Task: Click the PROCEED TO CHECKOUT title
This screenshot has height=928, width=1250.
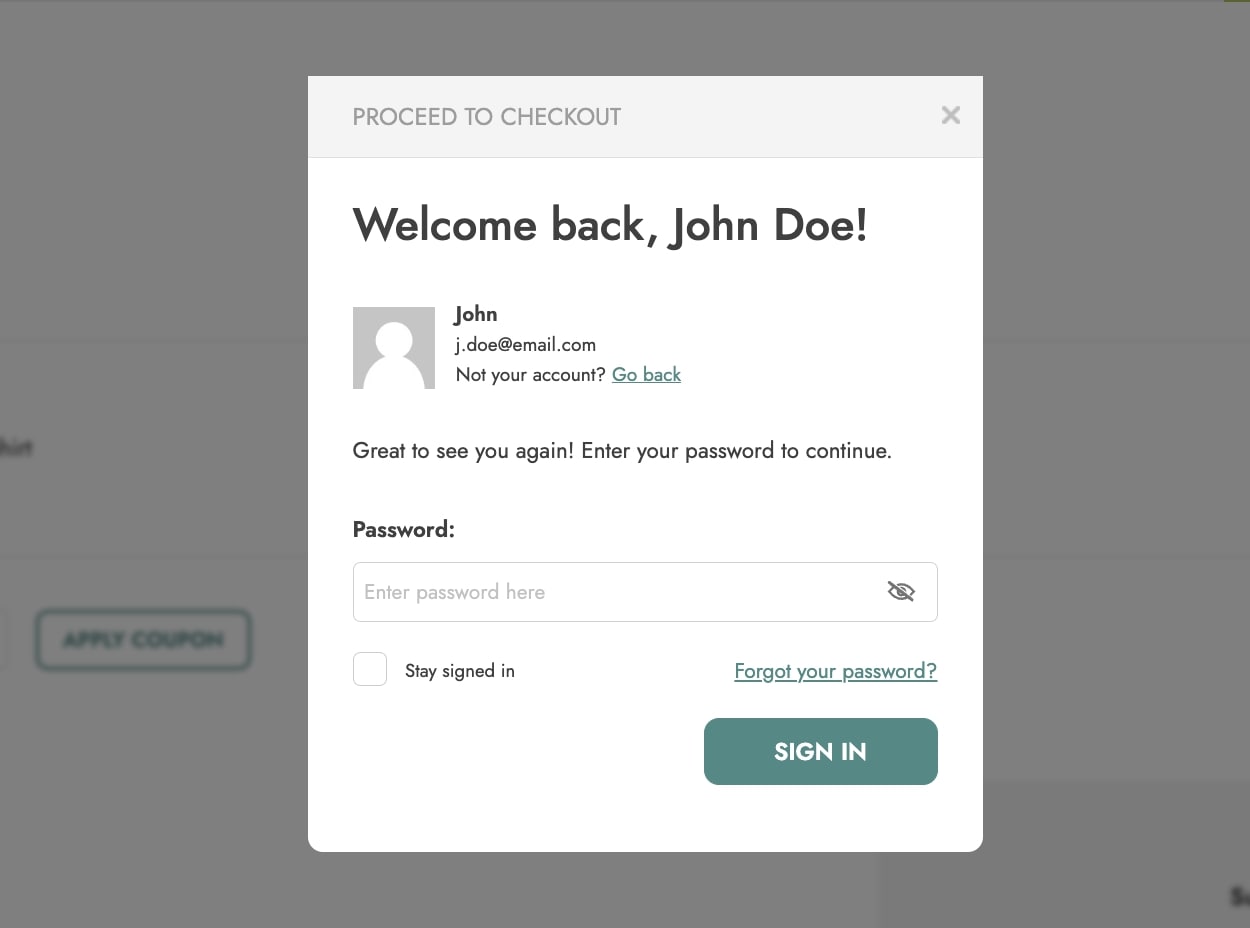Action: (x=487, y=117)
